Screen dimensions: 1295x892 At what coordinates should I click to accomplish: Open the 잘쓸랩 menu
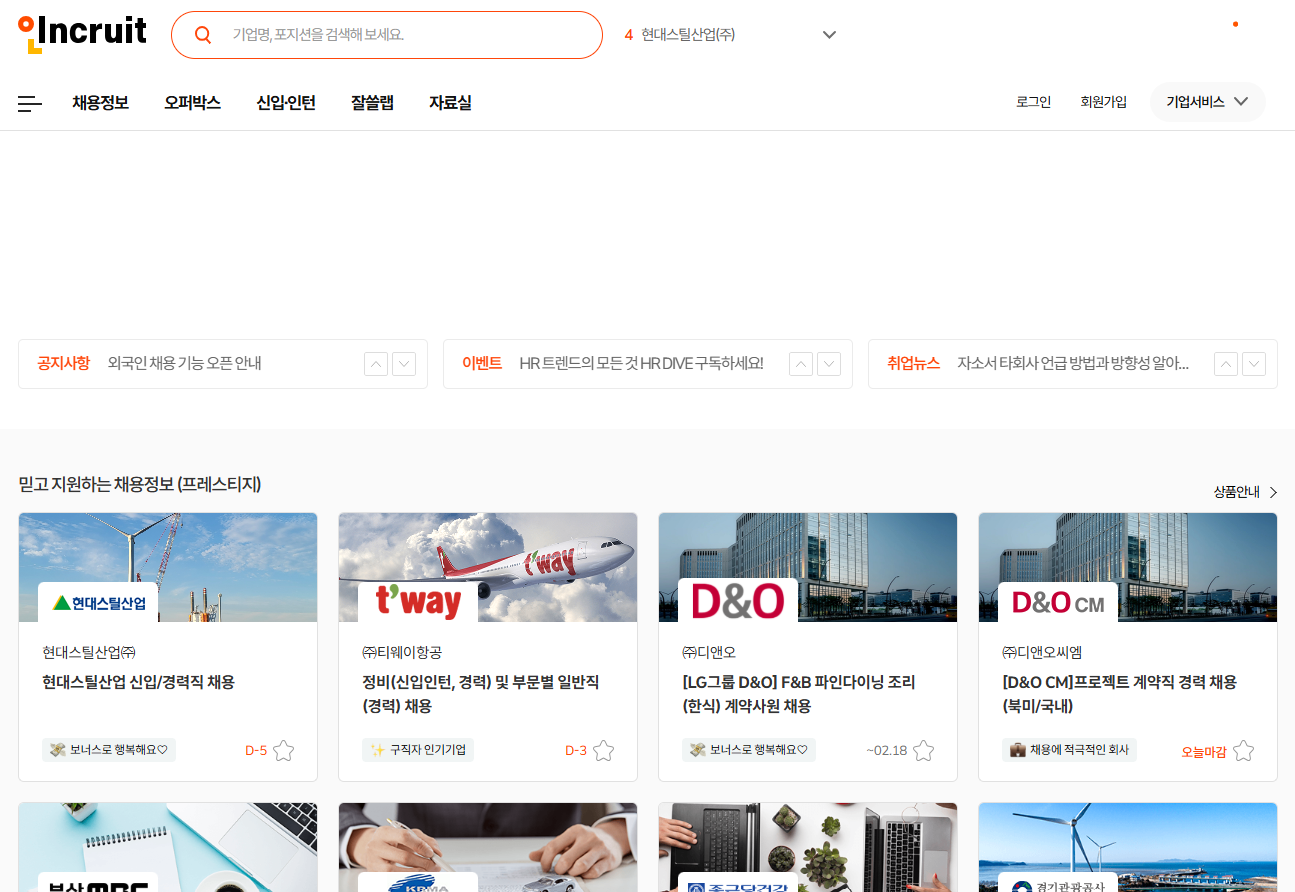point(372,102)
